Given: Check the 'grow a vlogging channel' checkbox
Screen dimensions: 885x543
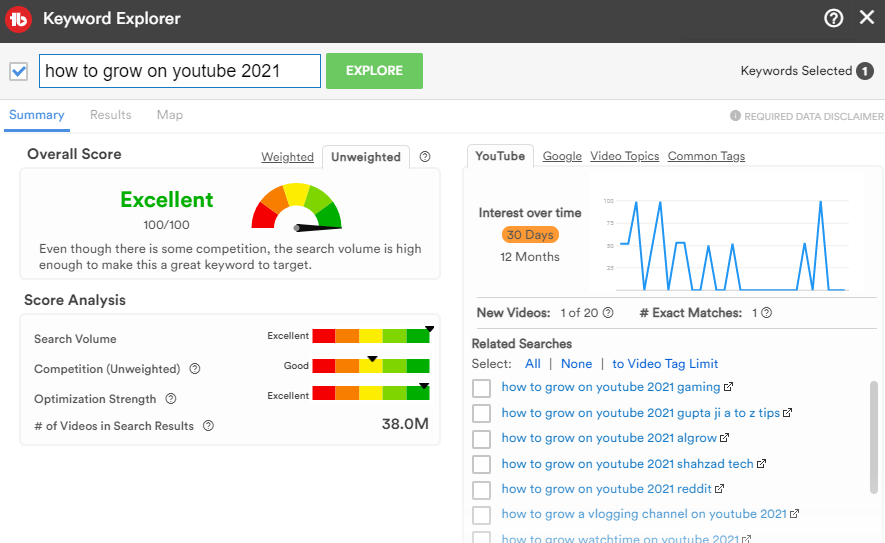Looking at the screenshot, I should tap(481, 515).
